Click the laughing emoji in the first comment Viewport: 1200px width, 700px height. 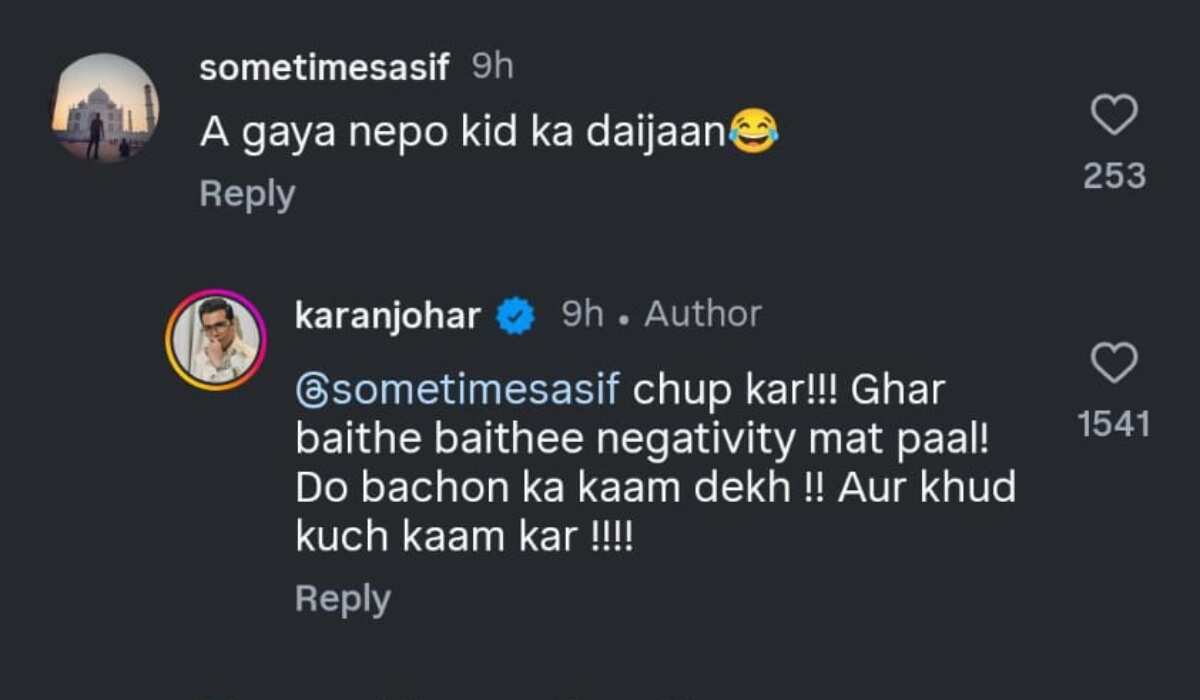point(753,133)
